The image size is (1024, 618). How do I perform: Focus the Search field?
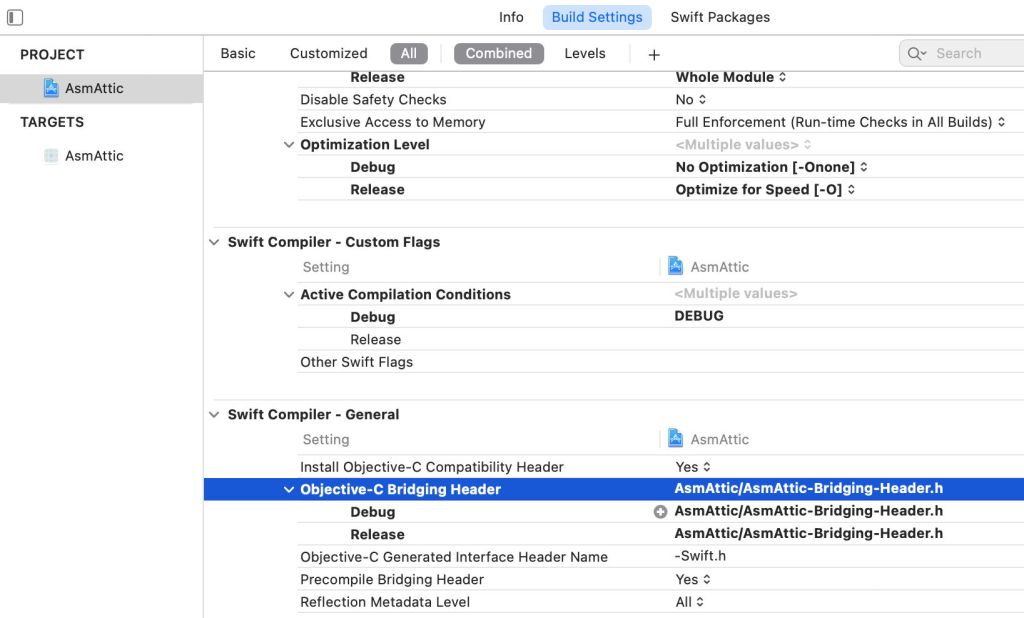tap(961, 54)
